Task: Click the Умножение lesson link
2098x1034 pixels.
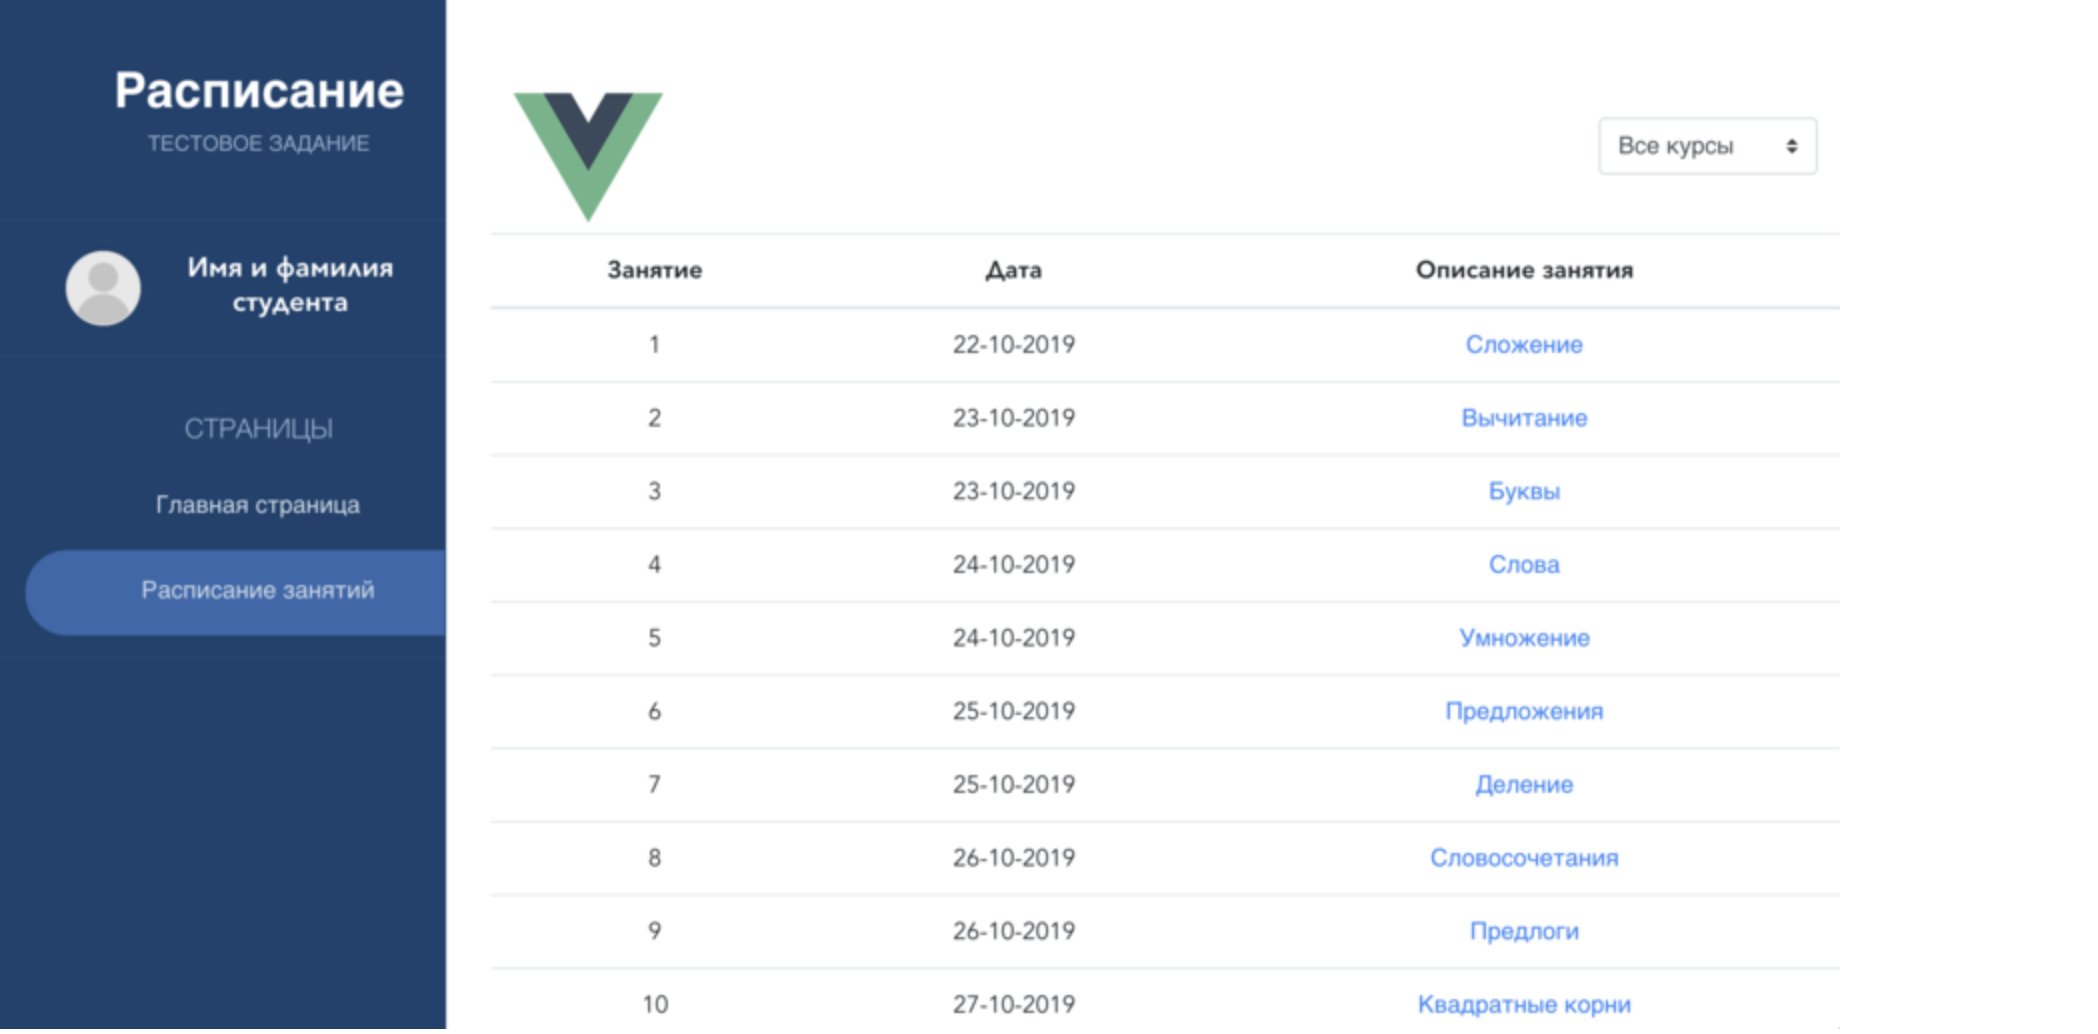Action: tap(1525, 638)
